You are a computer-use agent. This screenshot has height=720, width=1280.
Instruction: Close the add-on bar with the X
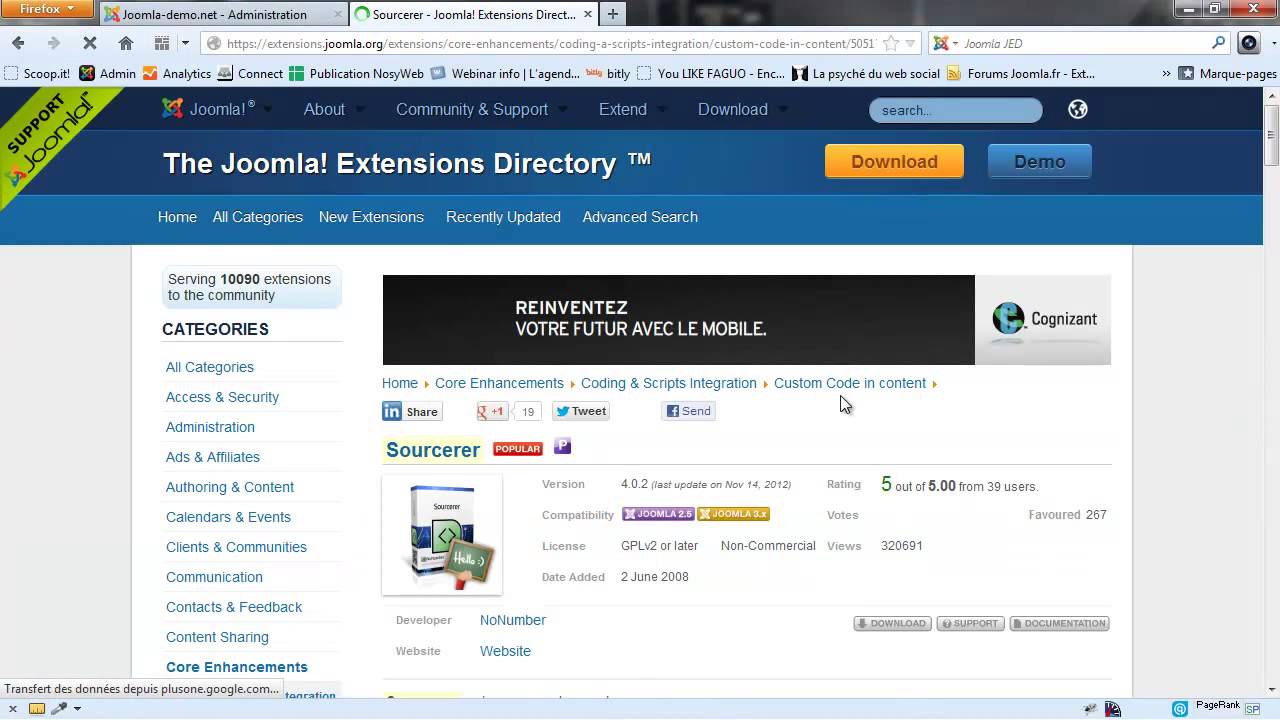click(12, 709)
